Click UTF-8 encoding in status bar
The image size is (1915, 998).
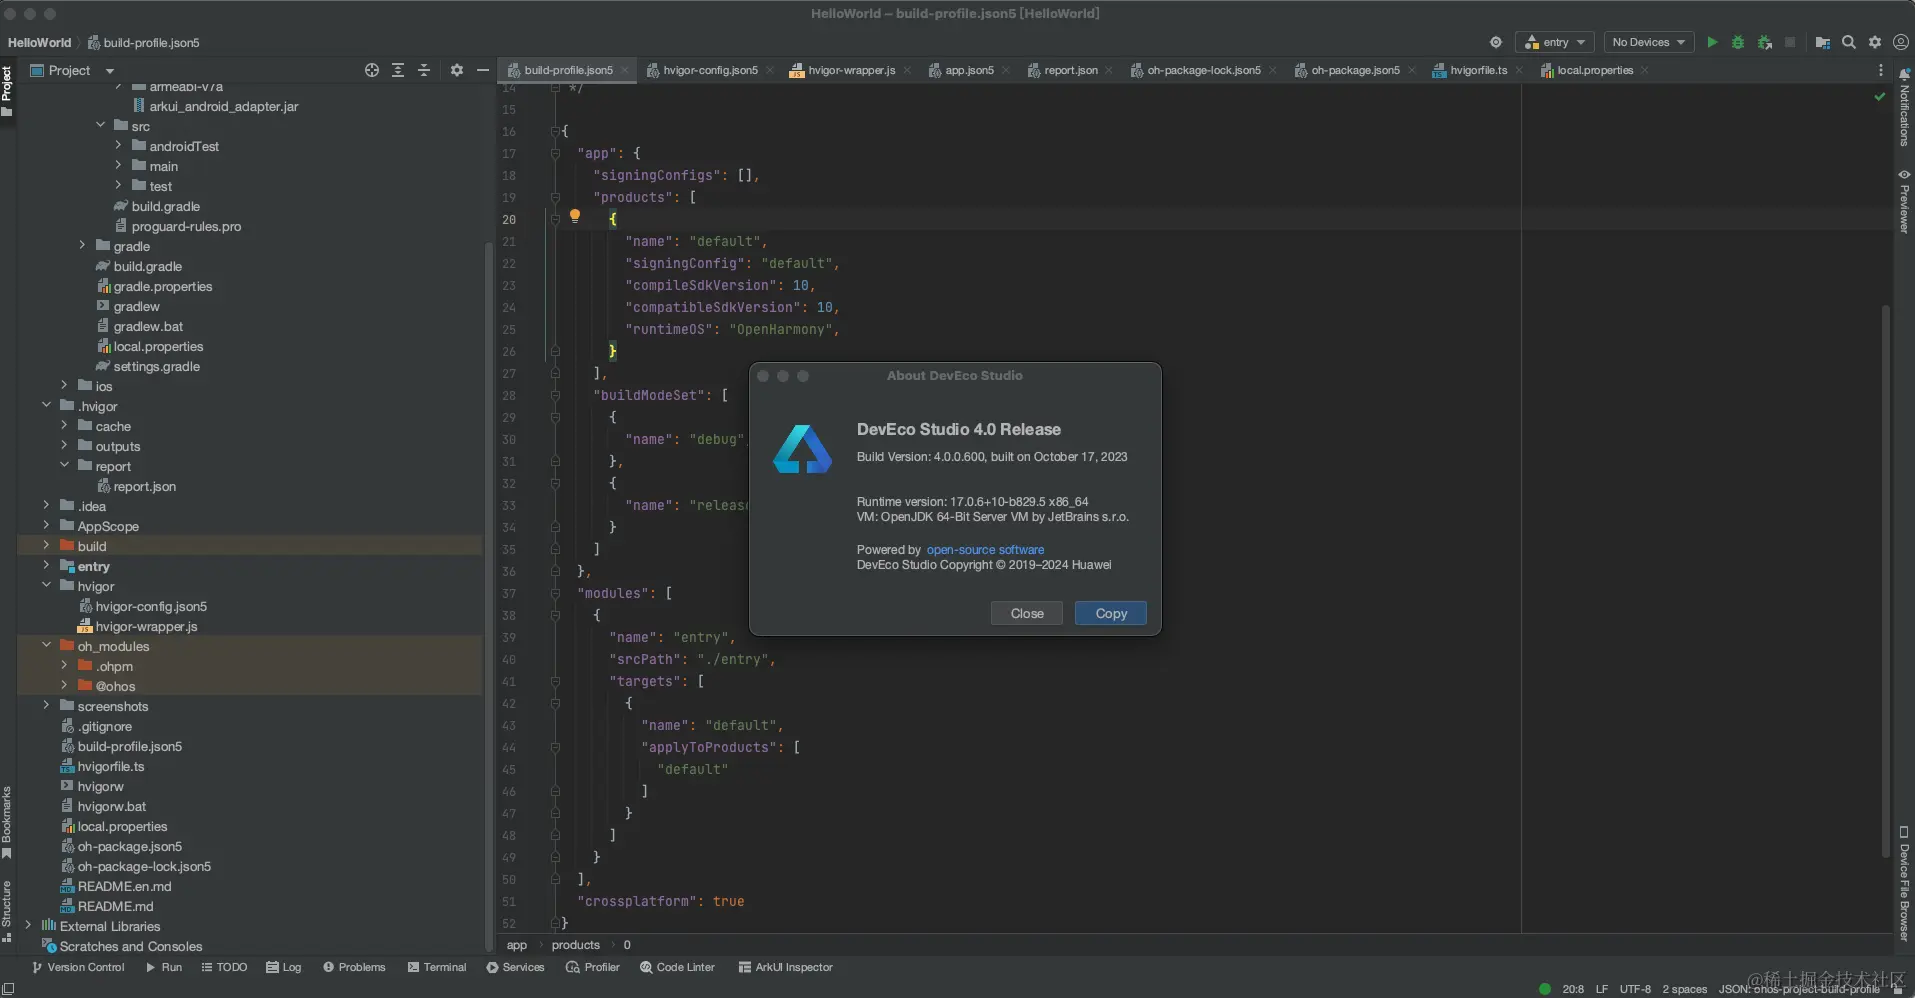click(1635, 989)
